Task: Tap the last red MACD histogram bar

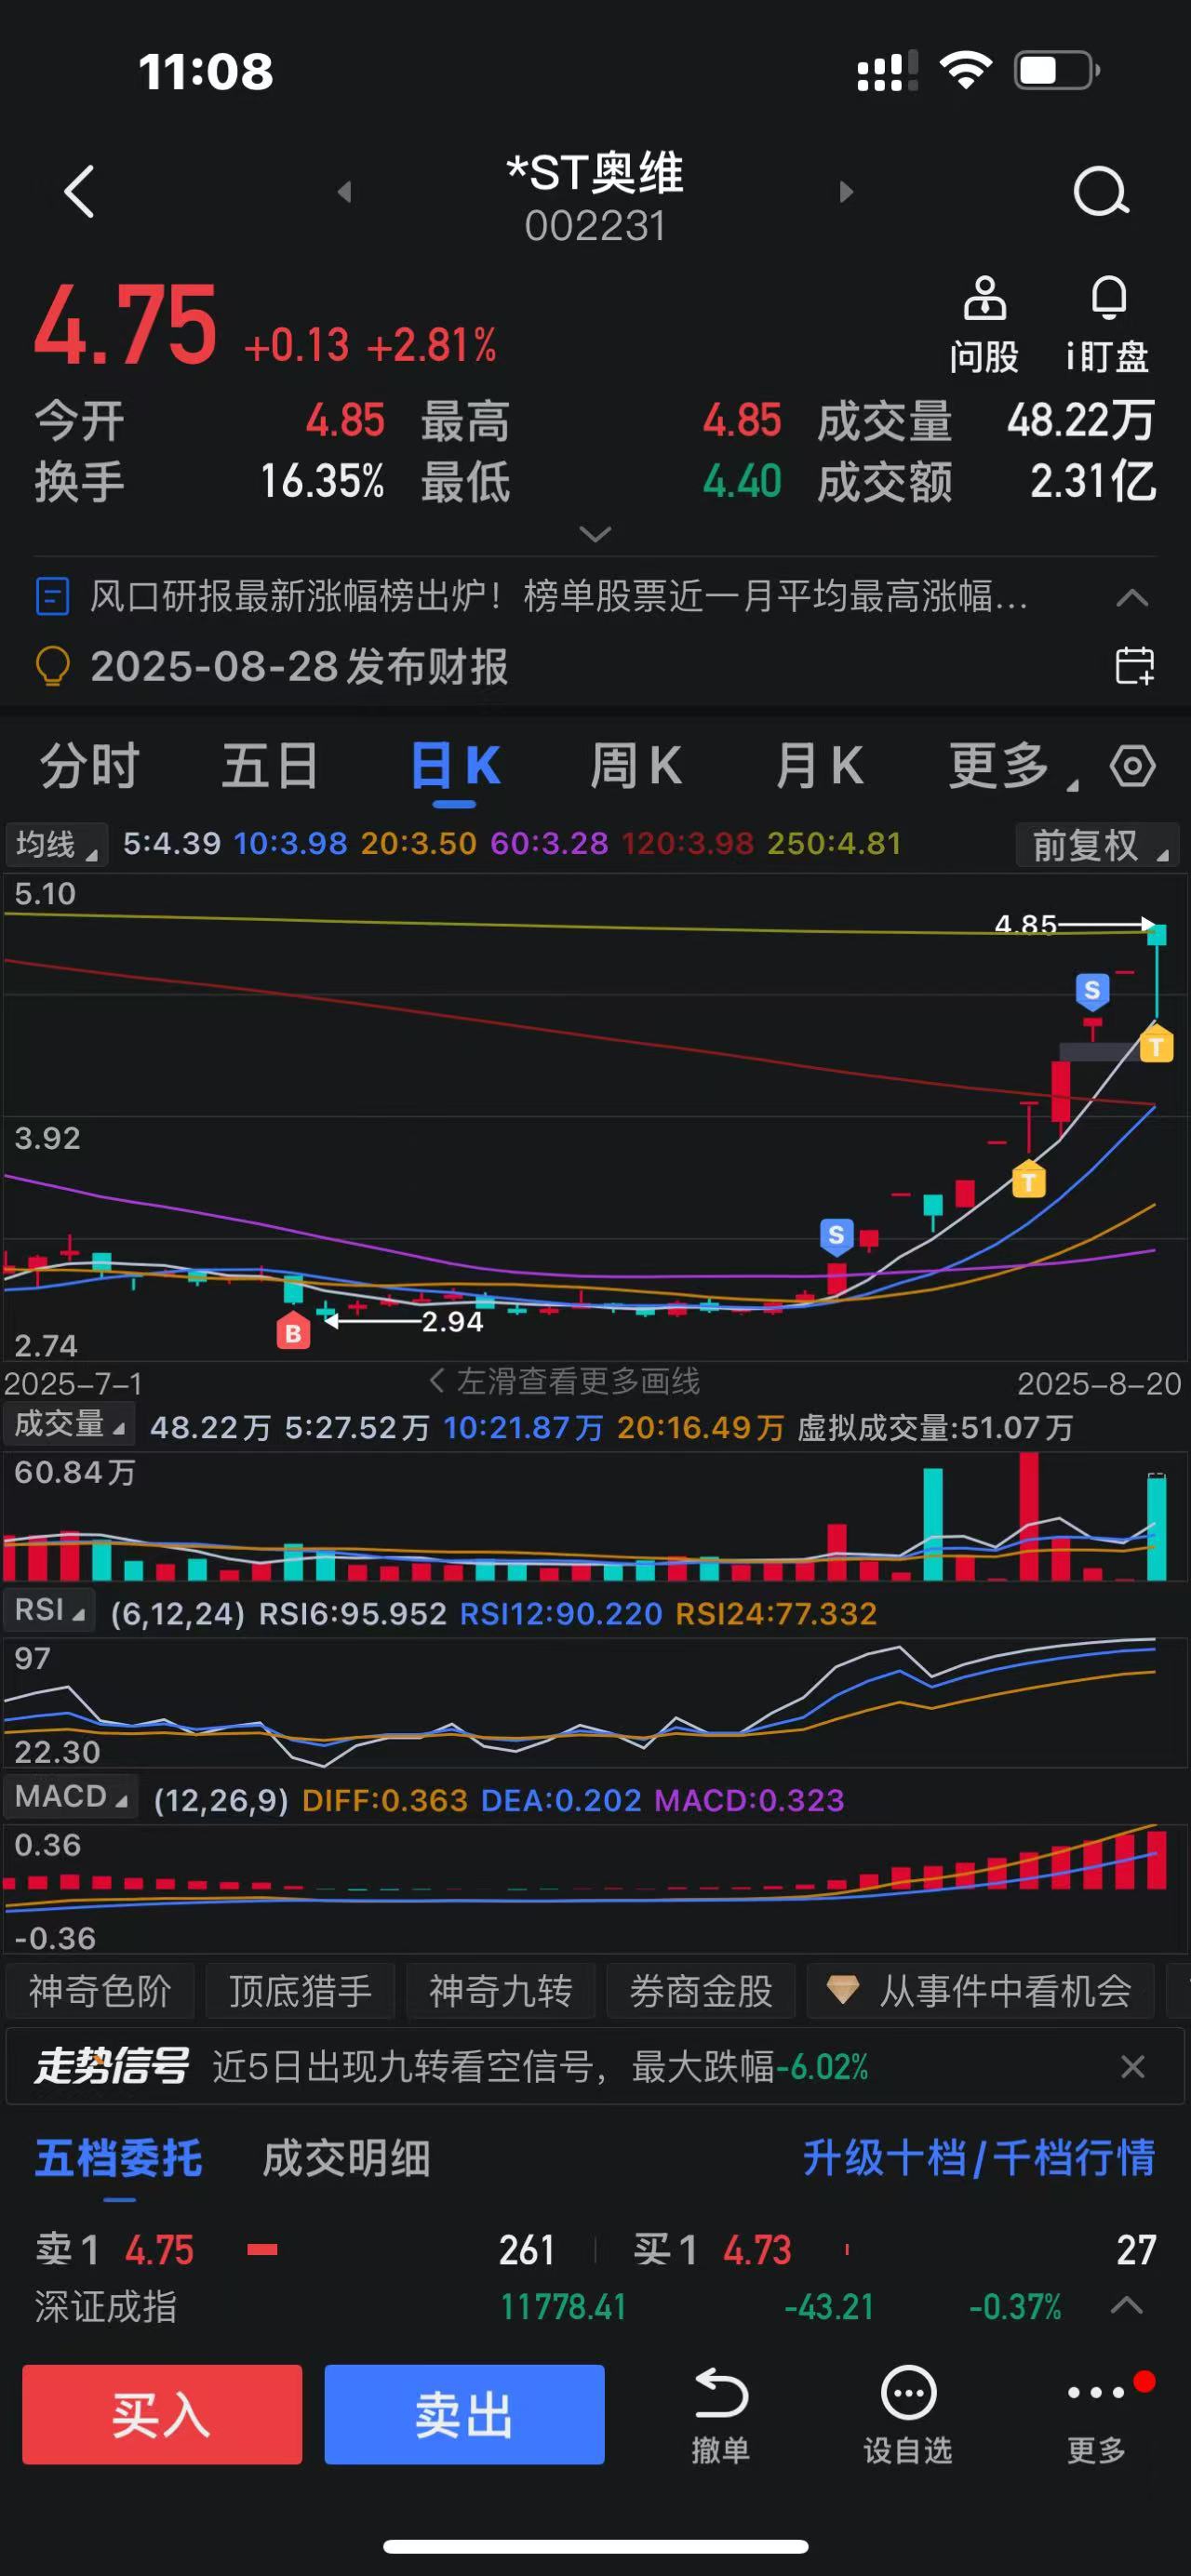Action: (x=1157, y=1859)
